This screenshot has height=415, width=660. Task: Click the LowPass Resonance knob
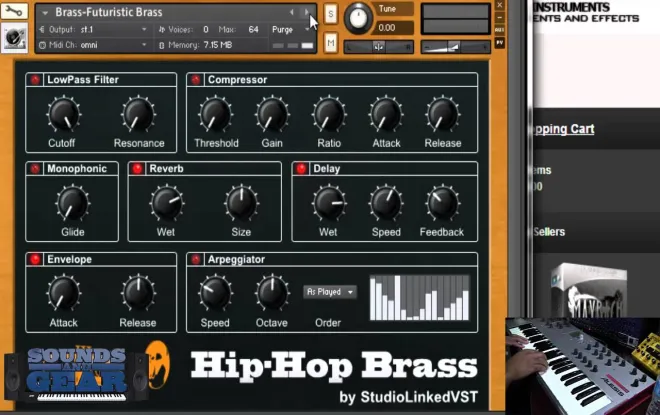pos(138,114)
